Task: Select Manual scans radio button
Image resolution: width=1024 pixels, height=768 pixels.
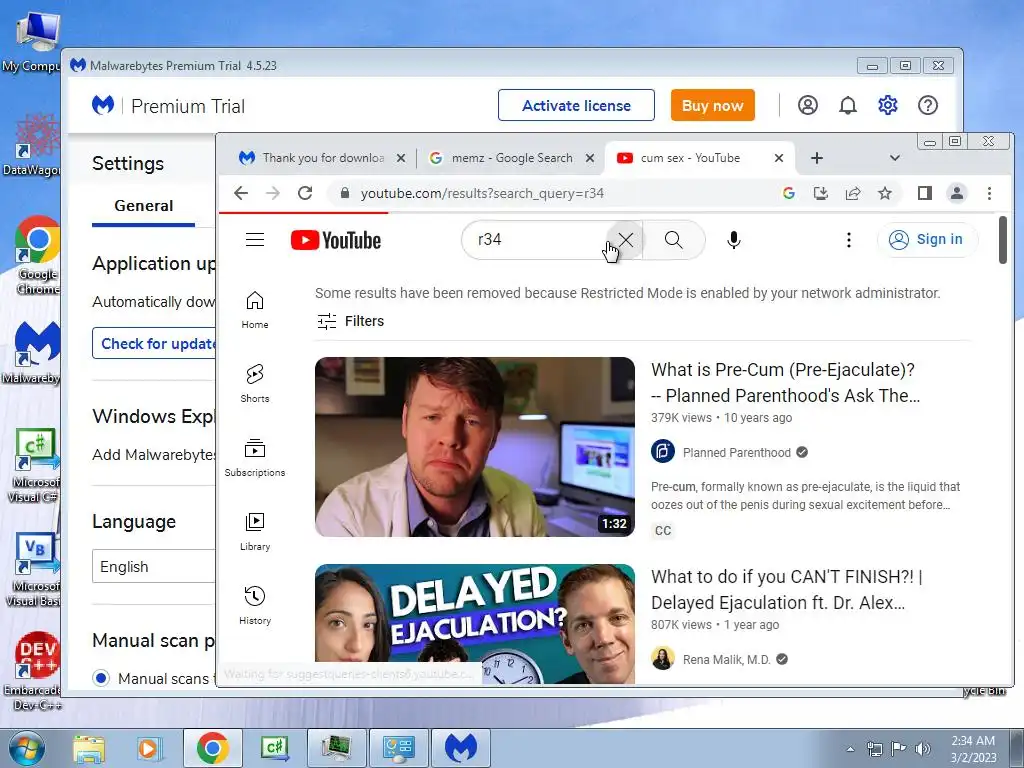Action: [101, 678]
